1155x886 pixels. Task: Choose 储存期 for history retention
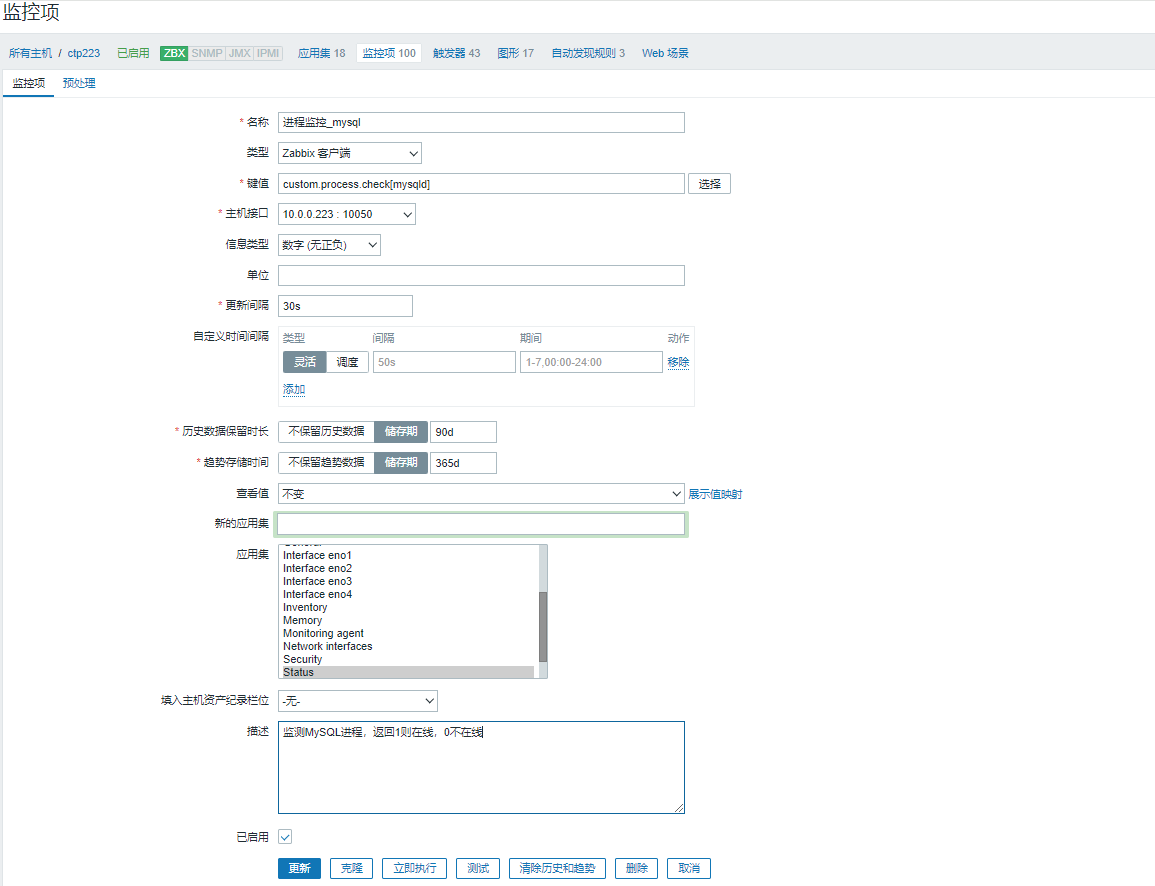tap(401, 432)
